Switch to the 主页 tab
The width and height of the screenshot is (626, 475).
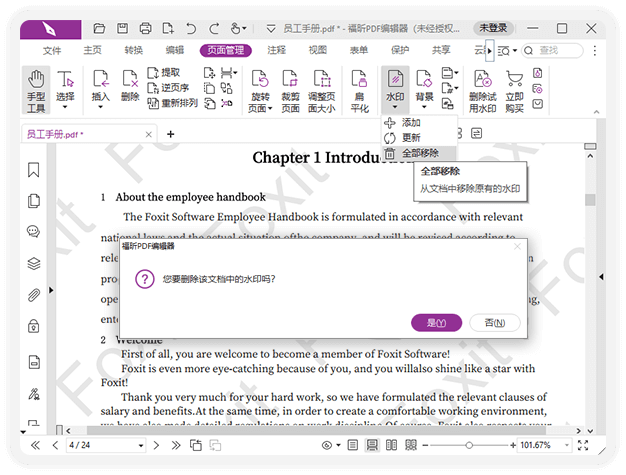coord(93,50)
